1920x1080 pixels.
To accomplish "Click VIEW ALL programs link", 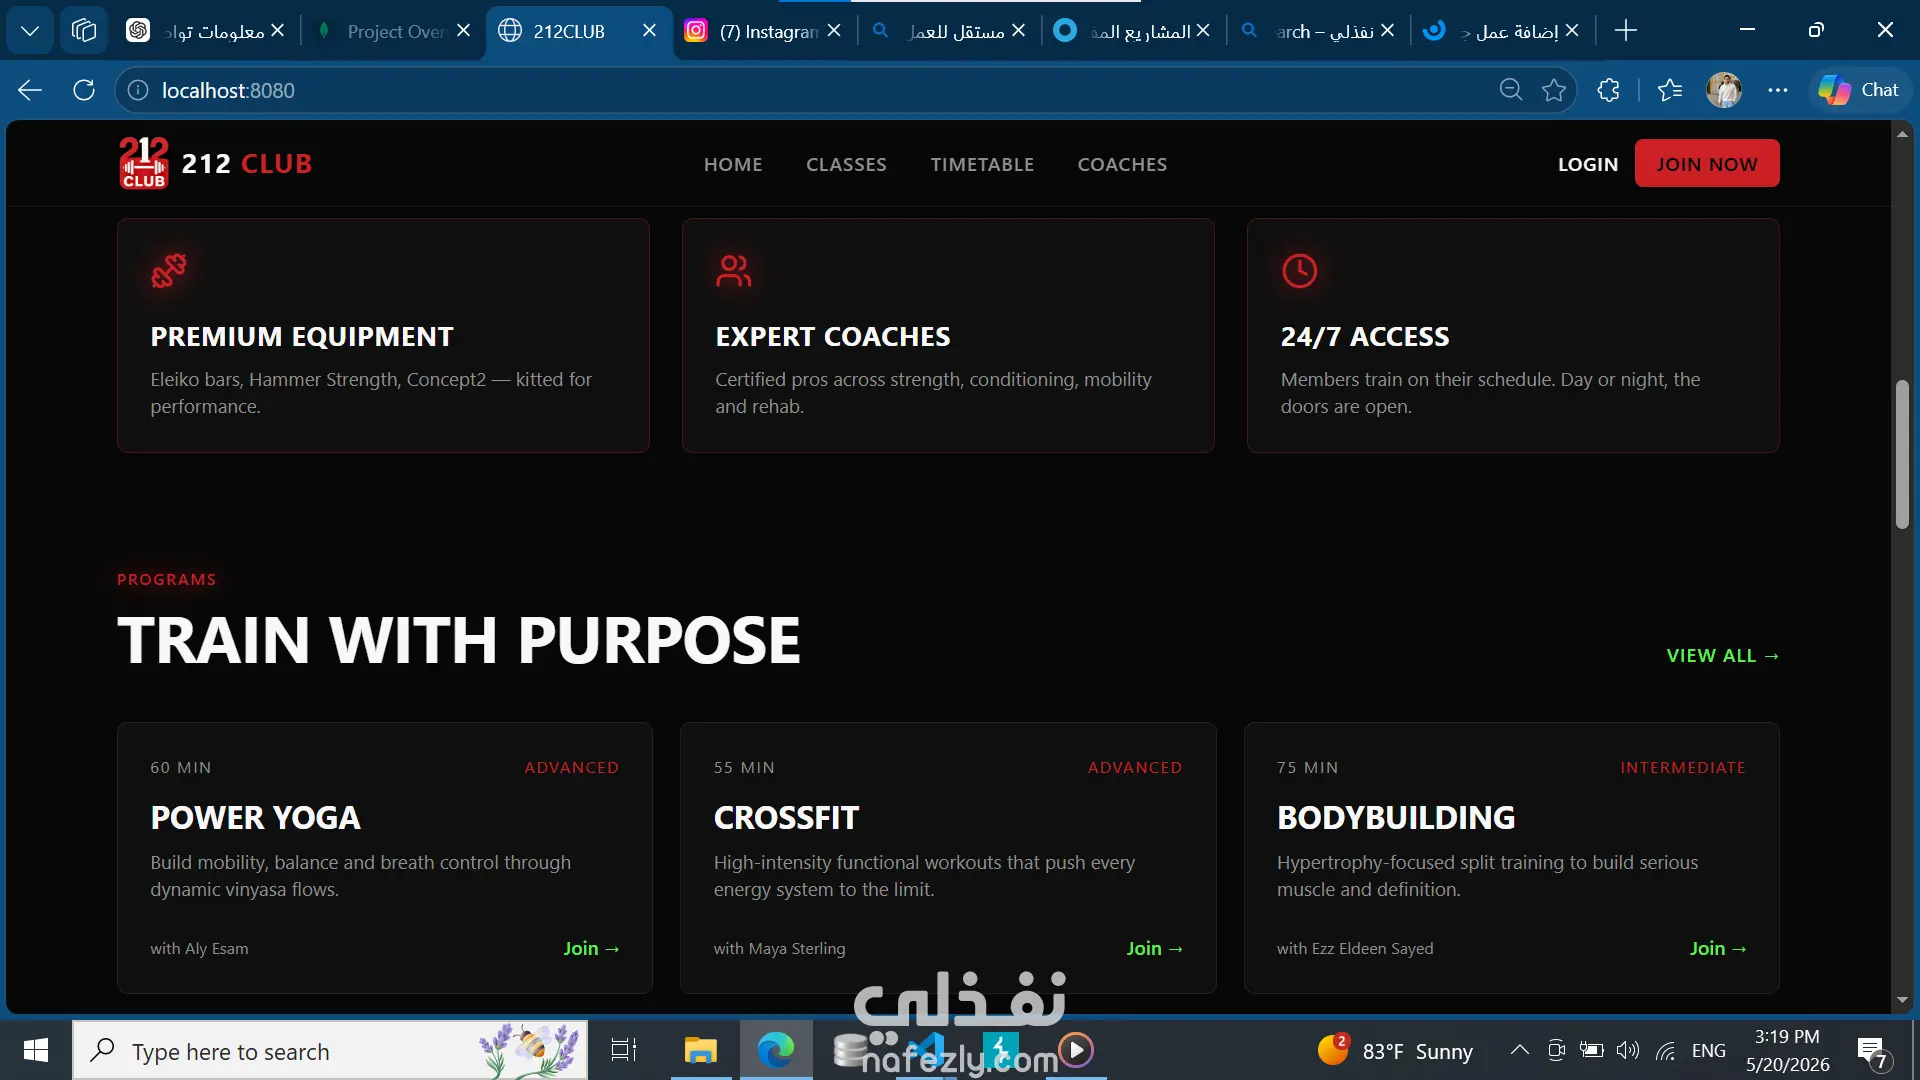I will click(x=1723, y=656).
